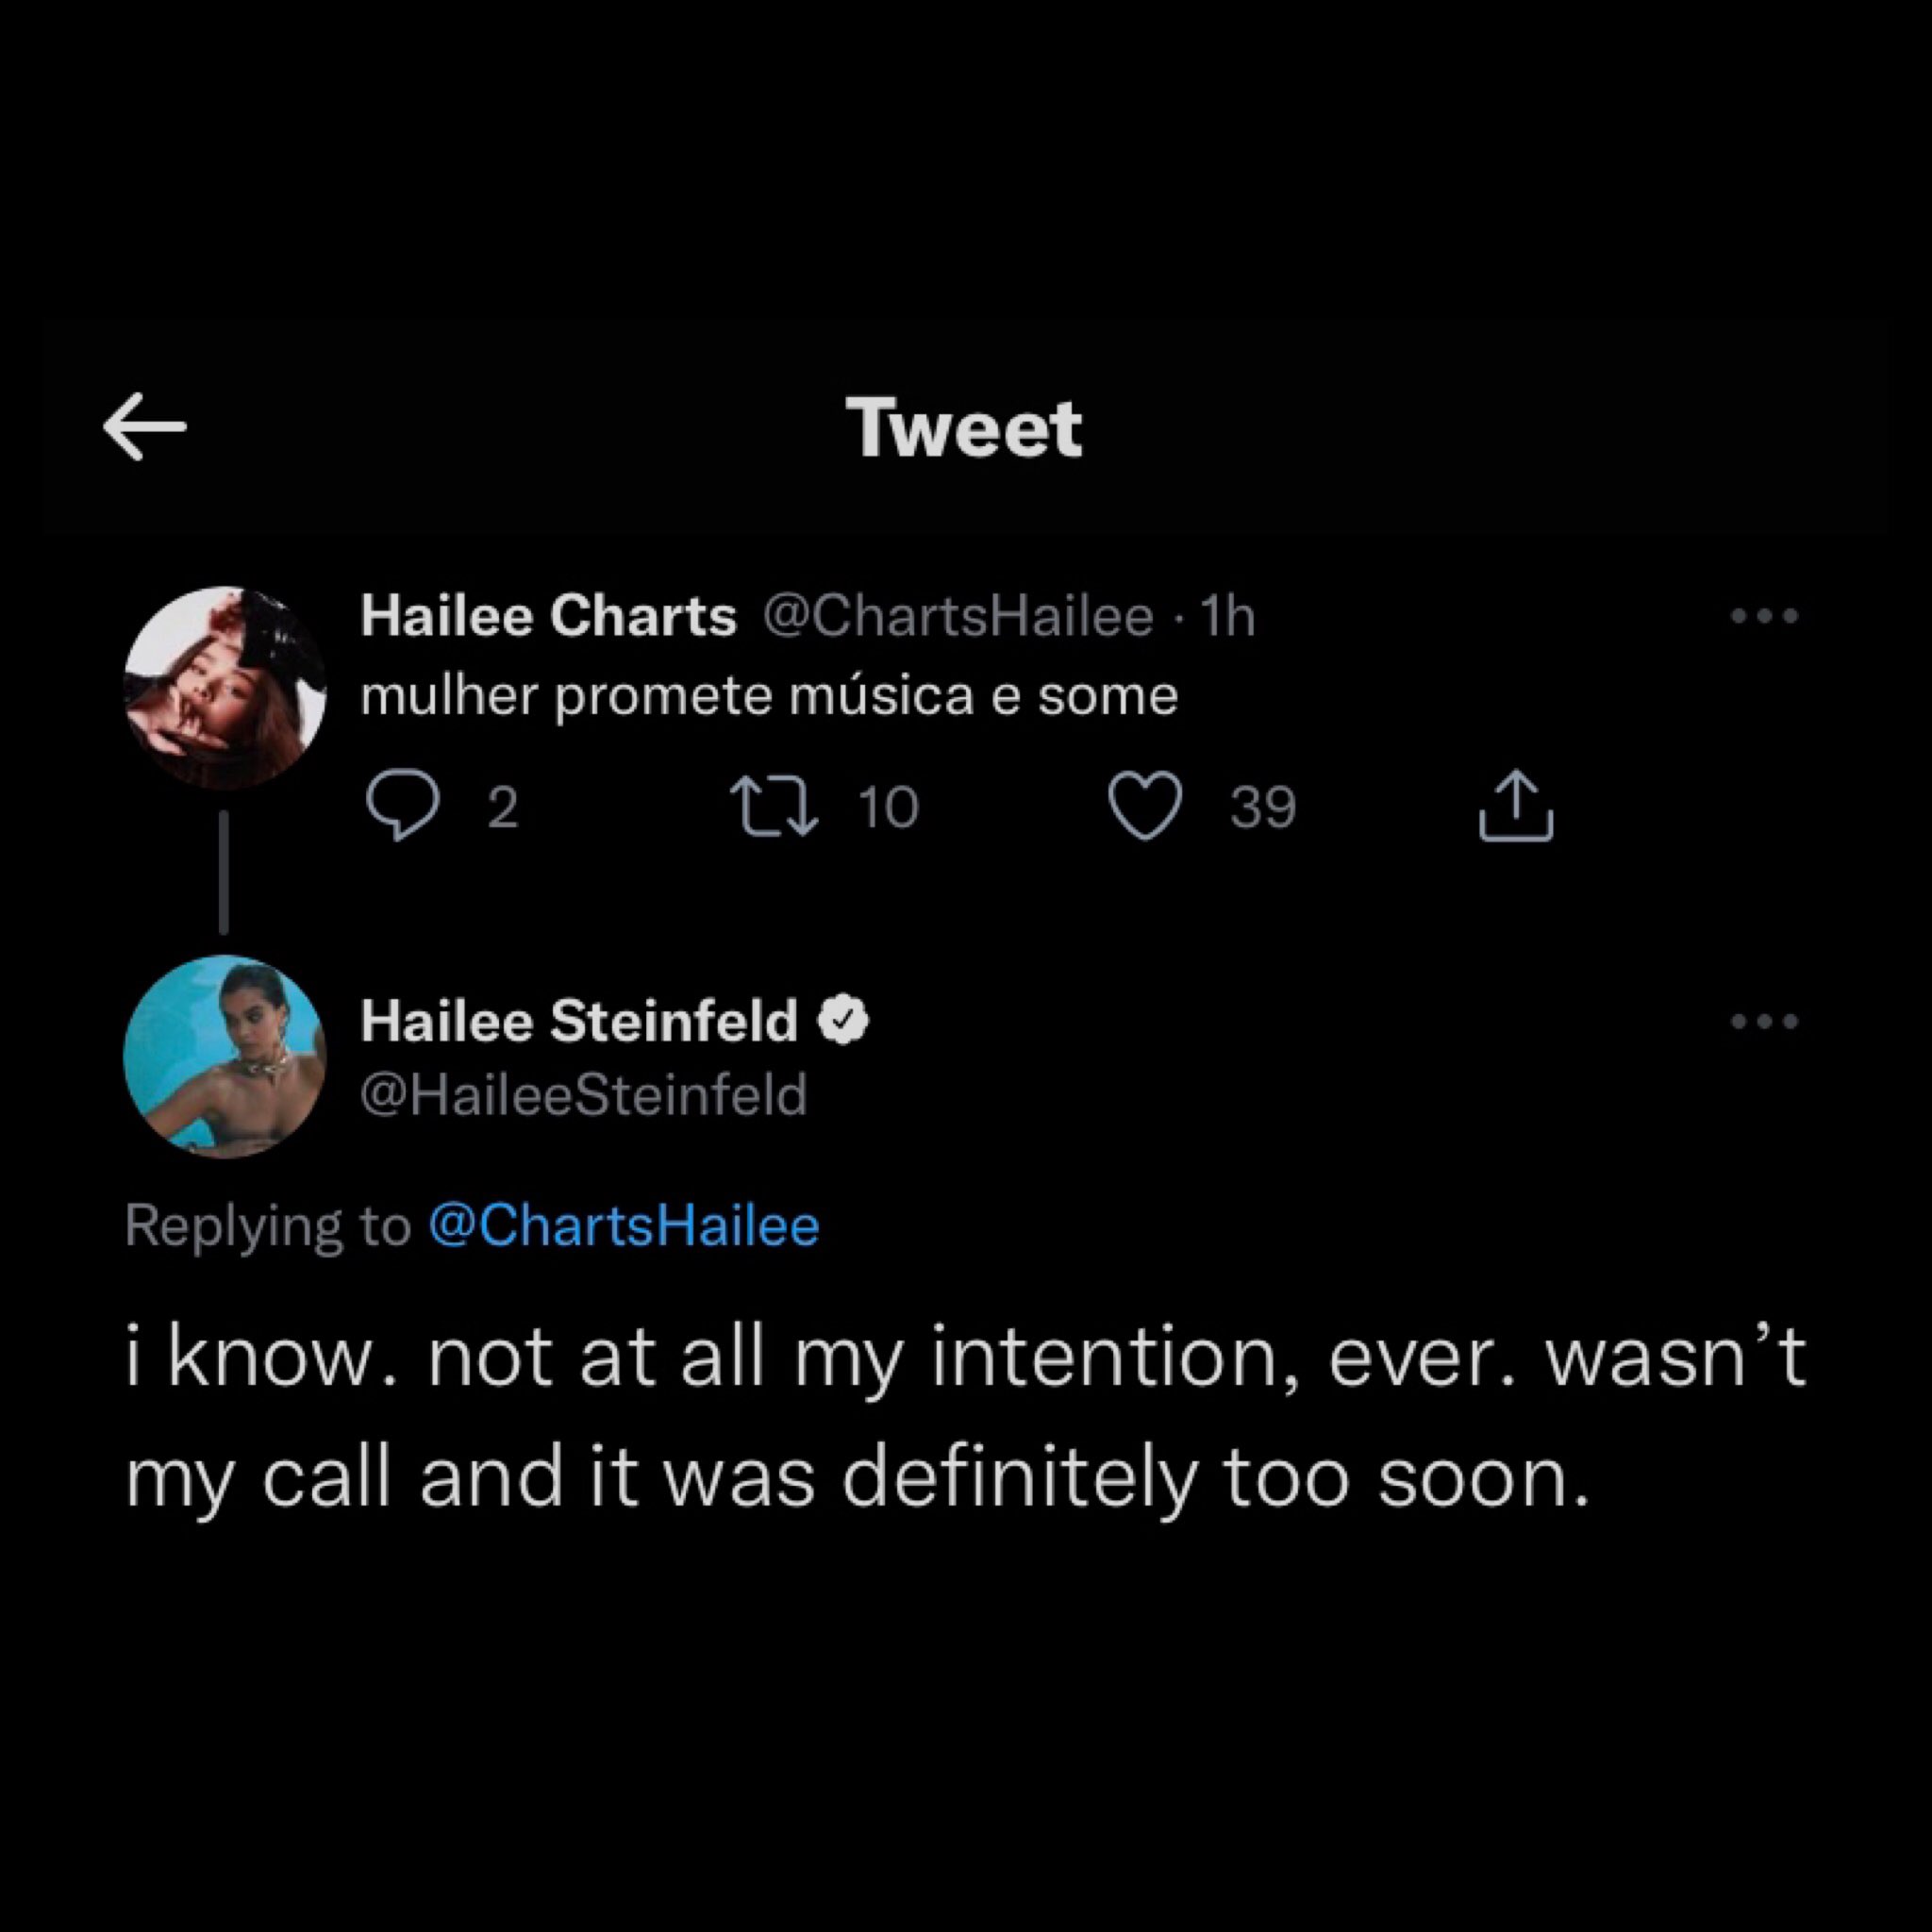Click the reply speech bubble icon
This screenshot has width=1932, height=1932.
(x=402, y=806)
